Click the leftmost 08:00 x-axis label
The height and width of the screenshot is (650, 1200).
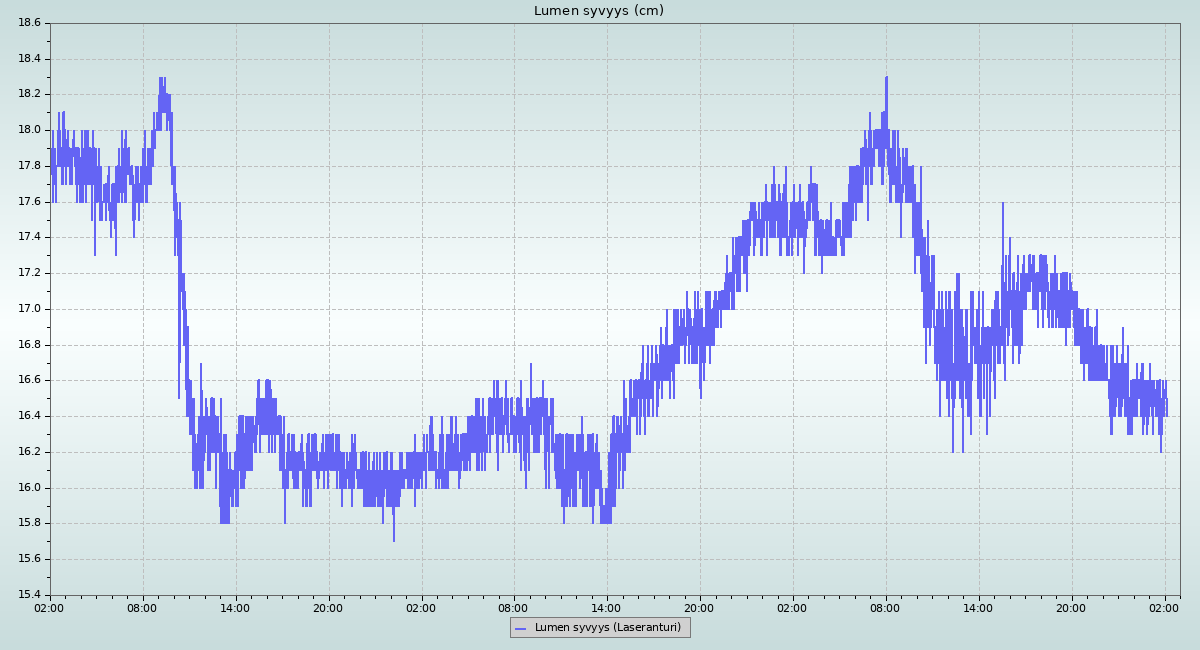point(142,608)
